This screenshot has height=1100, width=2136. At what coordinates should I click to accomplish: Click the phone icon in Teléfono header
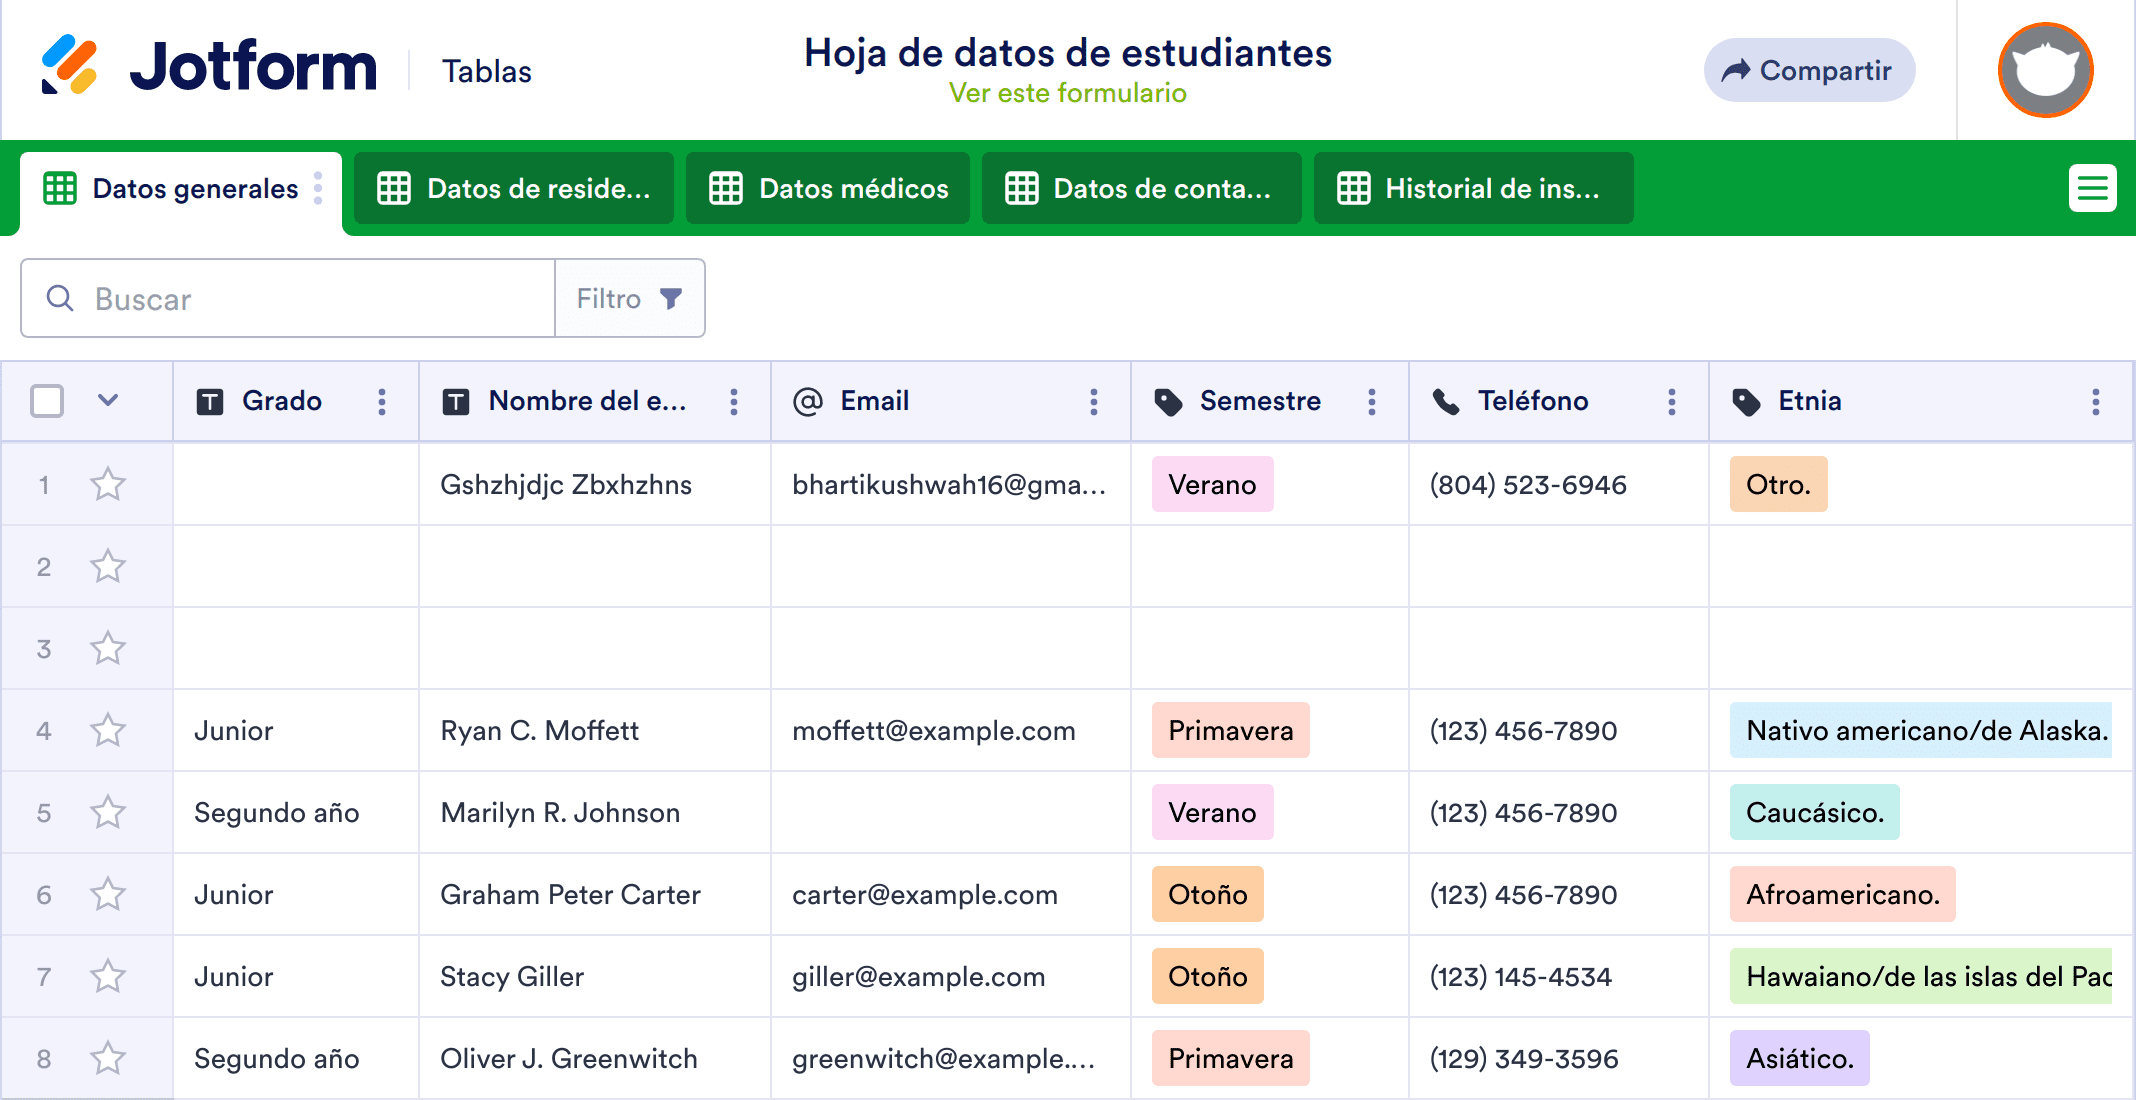(1446, 402)
